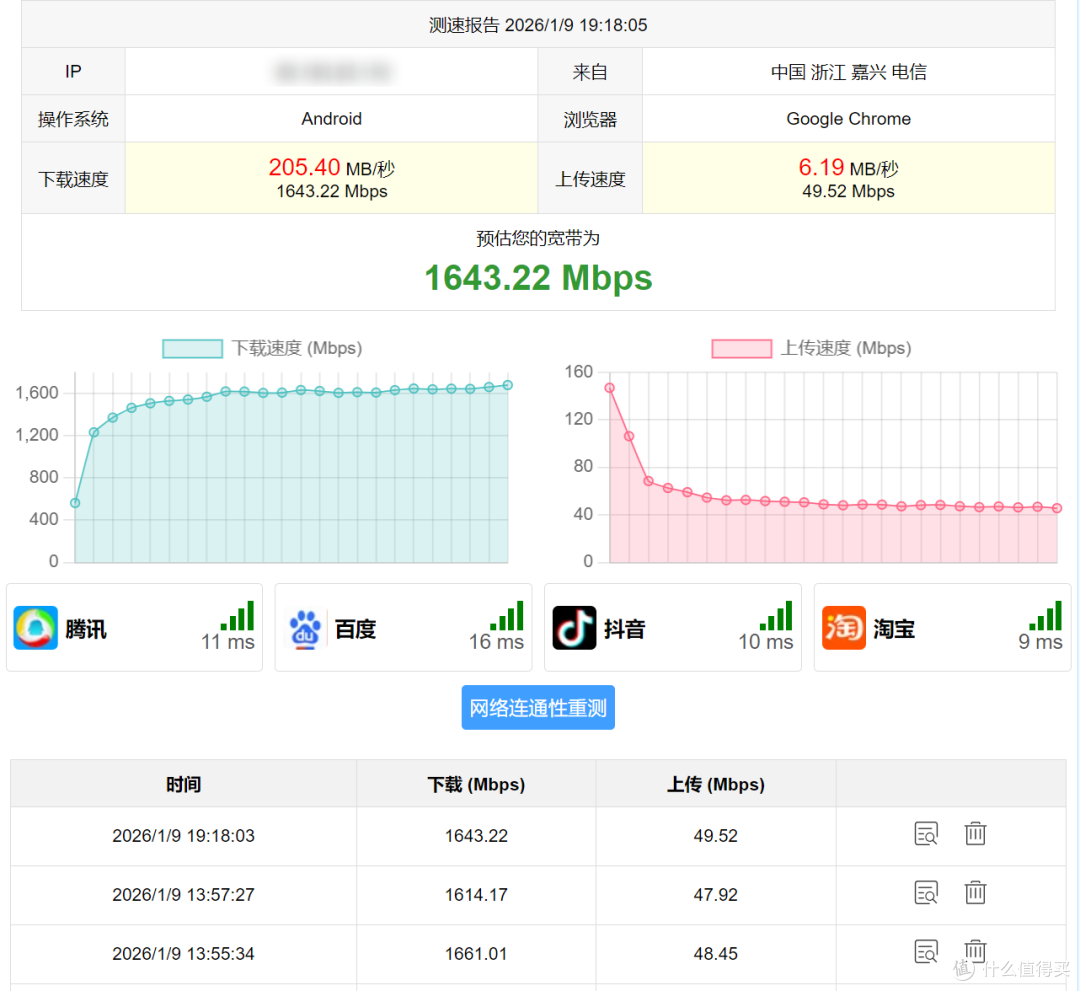Click the 11 ms Tencent latency value
Image resolution: width=1080 pixels, height=991 pixels.
[x=228, y=643]
